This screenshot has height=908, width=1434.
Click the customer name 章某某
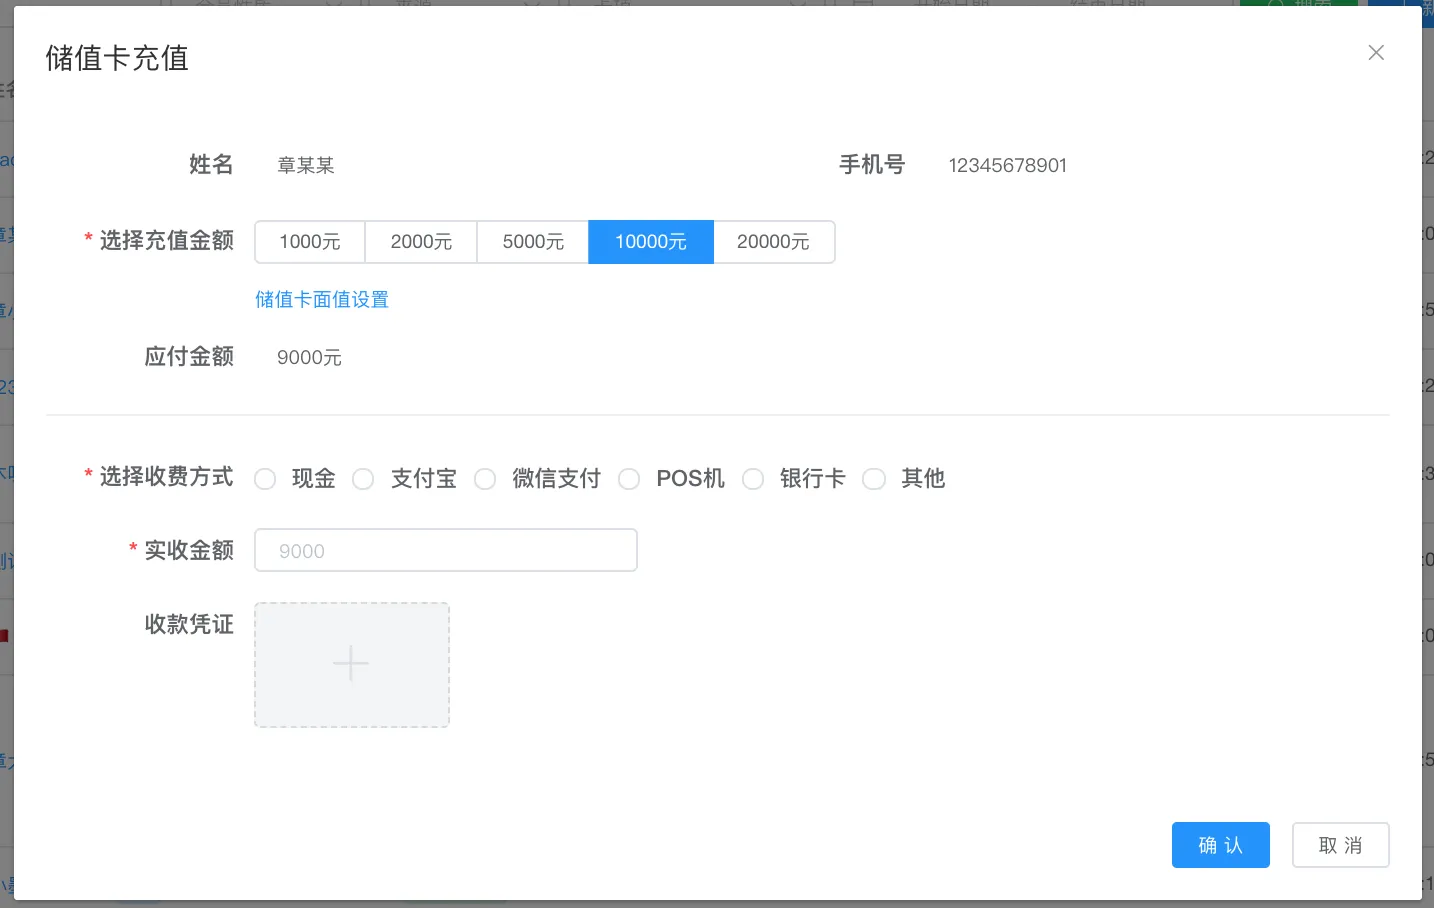pyautogui.click(x=306, y=166)
